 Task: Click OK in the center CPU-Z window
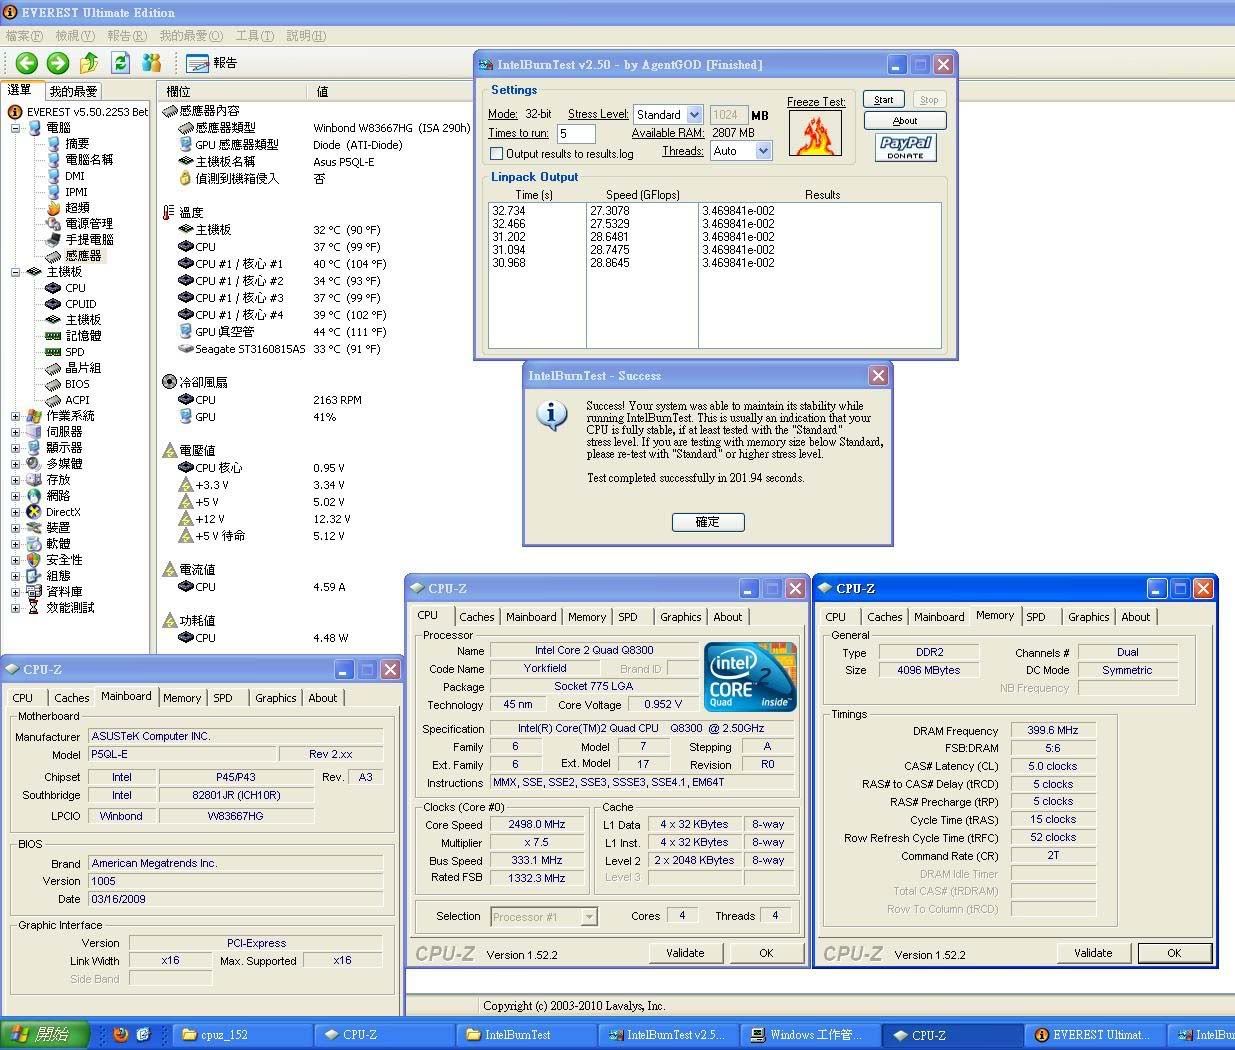point(766,953)
